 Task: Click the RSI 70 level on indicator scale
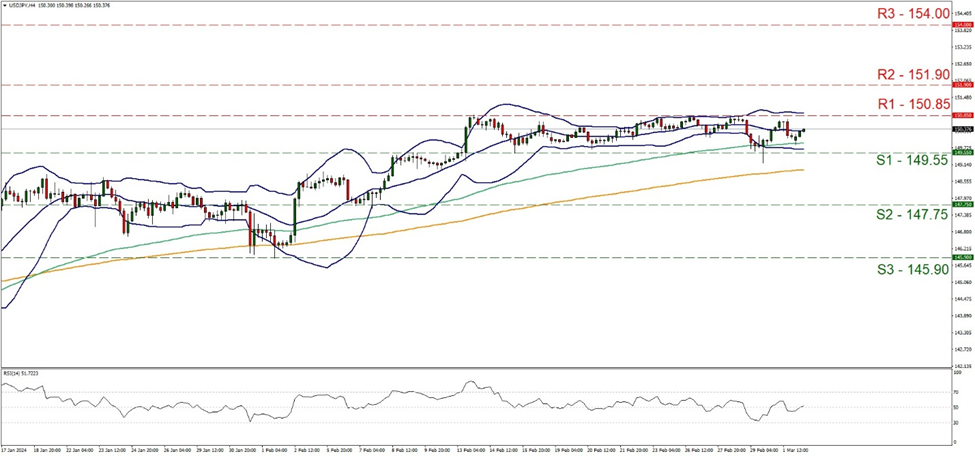(x=958, y=393)
